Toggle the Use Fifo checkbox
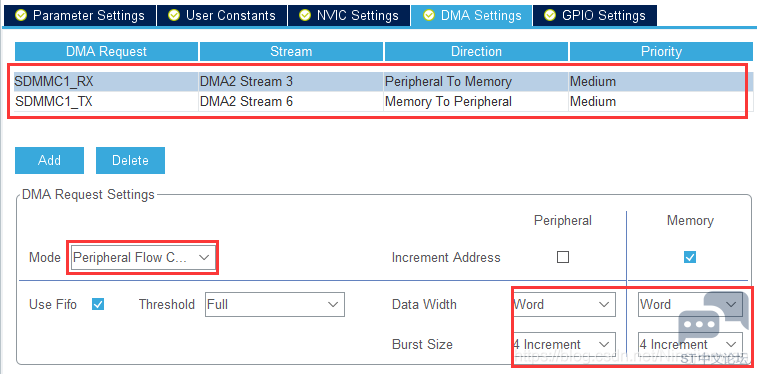Image resolution: width=757 pixels, height=374 pixels. pyautogui.click(x=98, y=305)
